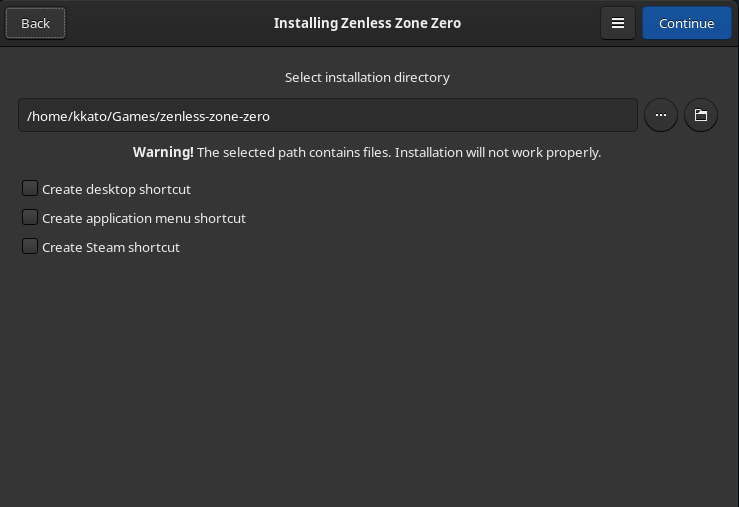Click the 'Installing Zenless Zone Zero' title
The height and width of the screenshot is (507, 739).
pos(367,23)
